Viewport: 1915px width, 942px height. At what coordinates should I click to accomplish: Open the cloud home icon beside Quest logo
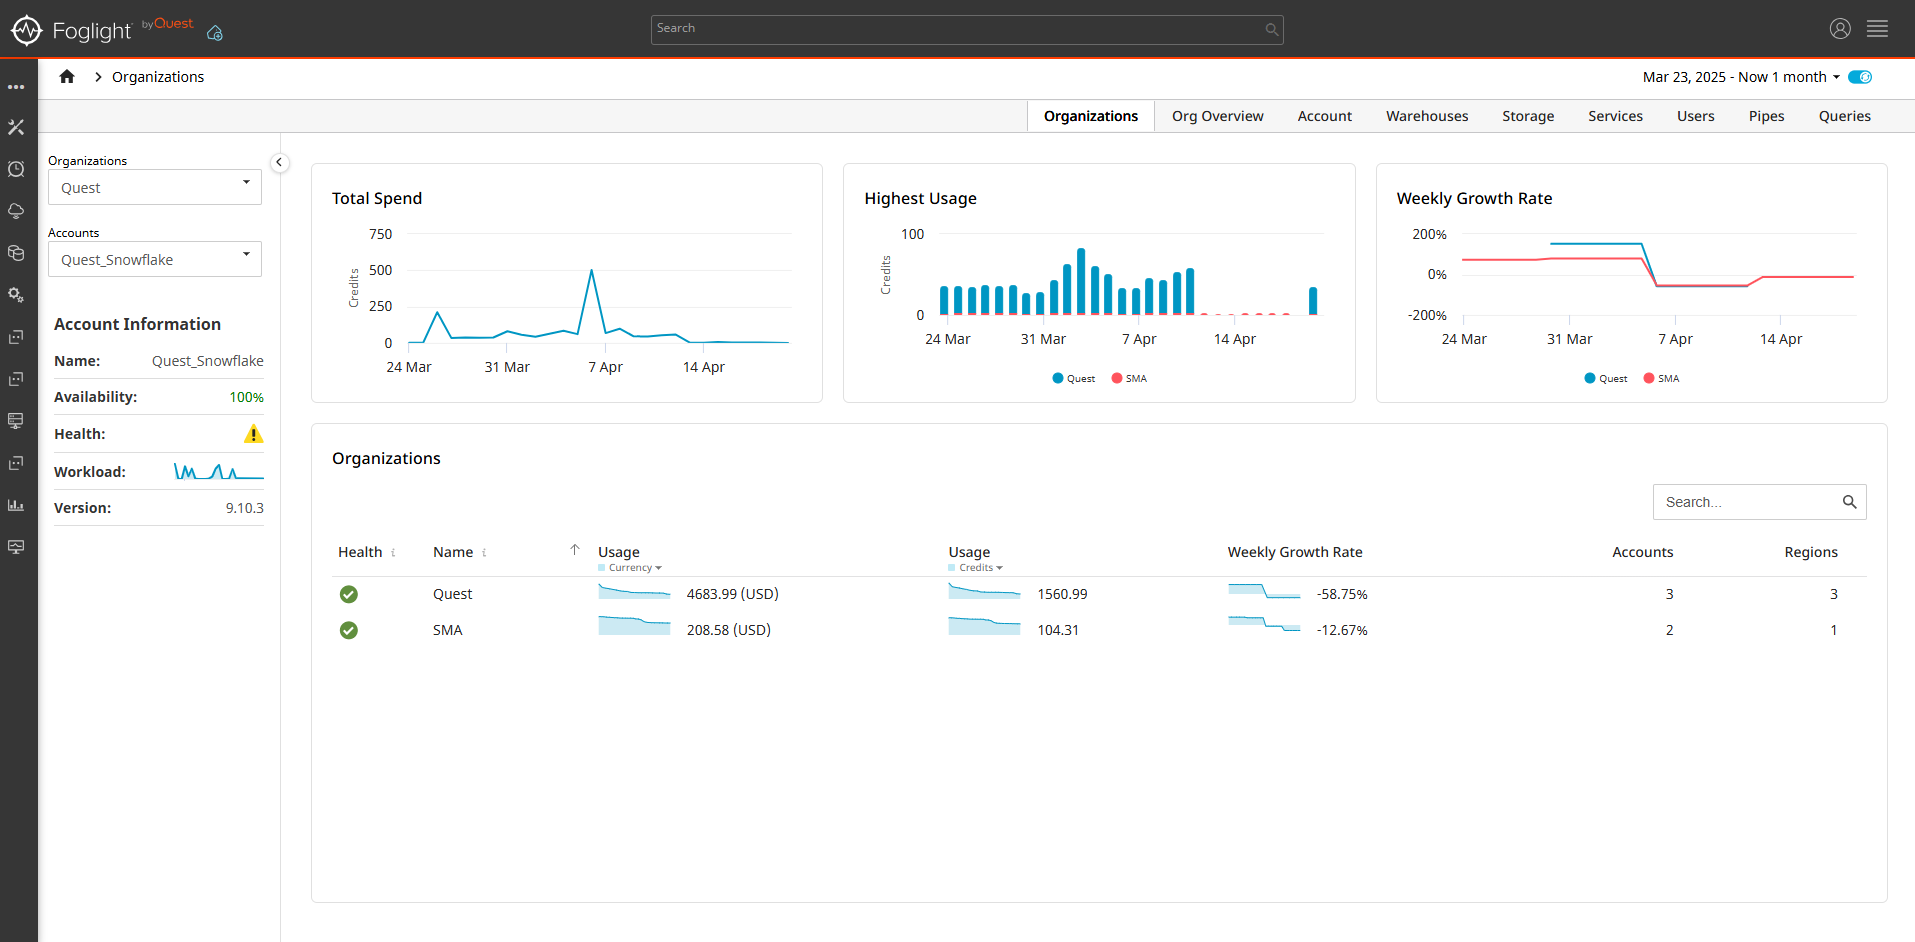(215, 33)
